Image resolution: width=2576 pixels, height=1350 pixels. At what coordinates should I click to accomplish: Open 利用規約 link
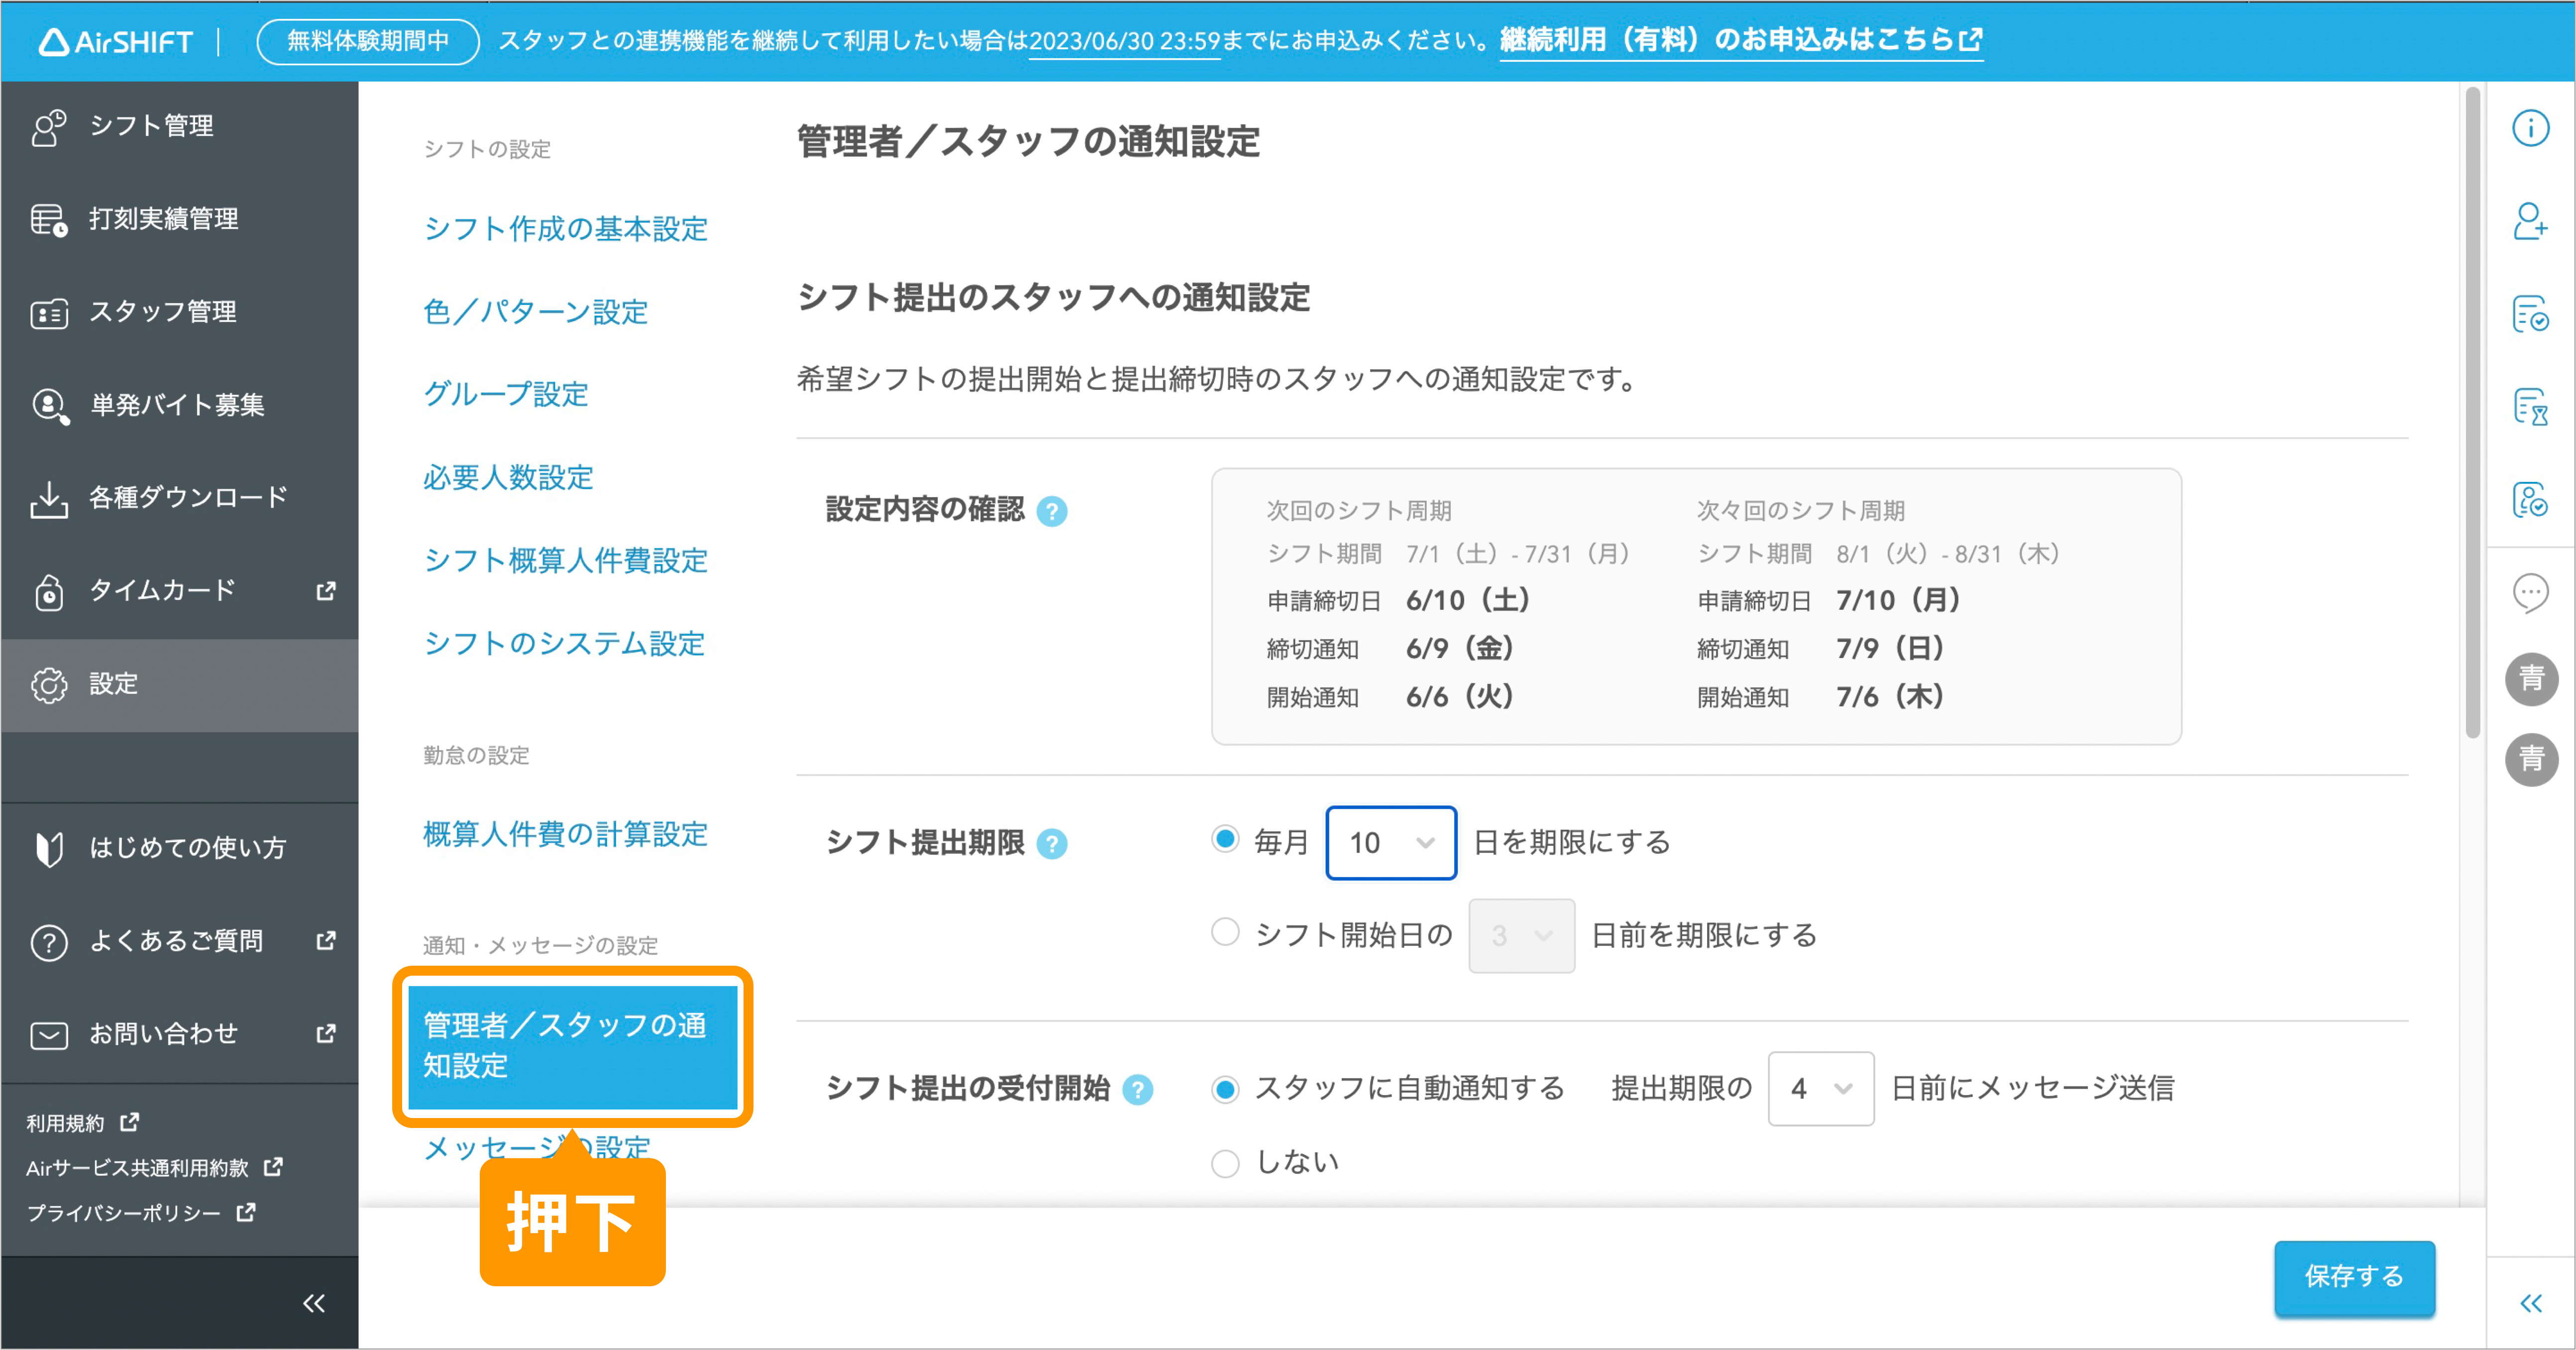[x=83, y=1123]
